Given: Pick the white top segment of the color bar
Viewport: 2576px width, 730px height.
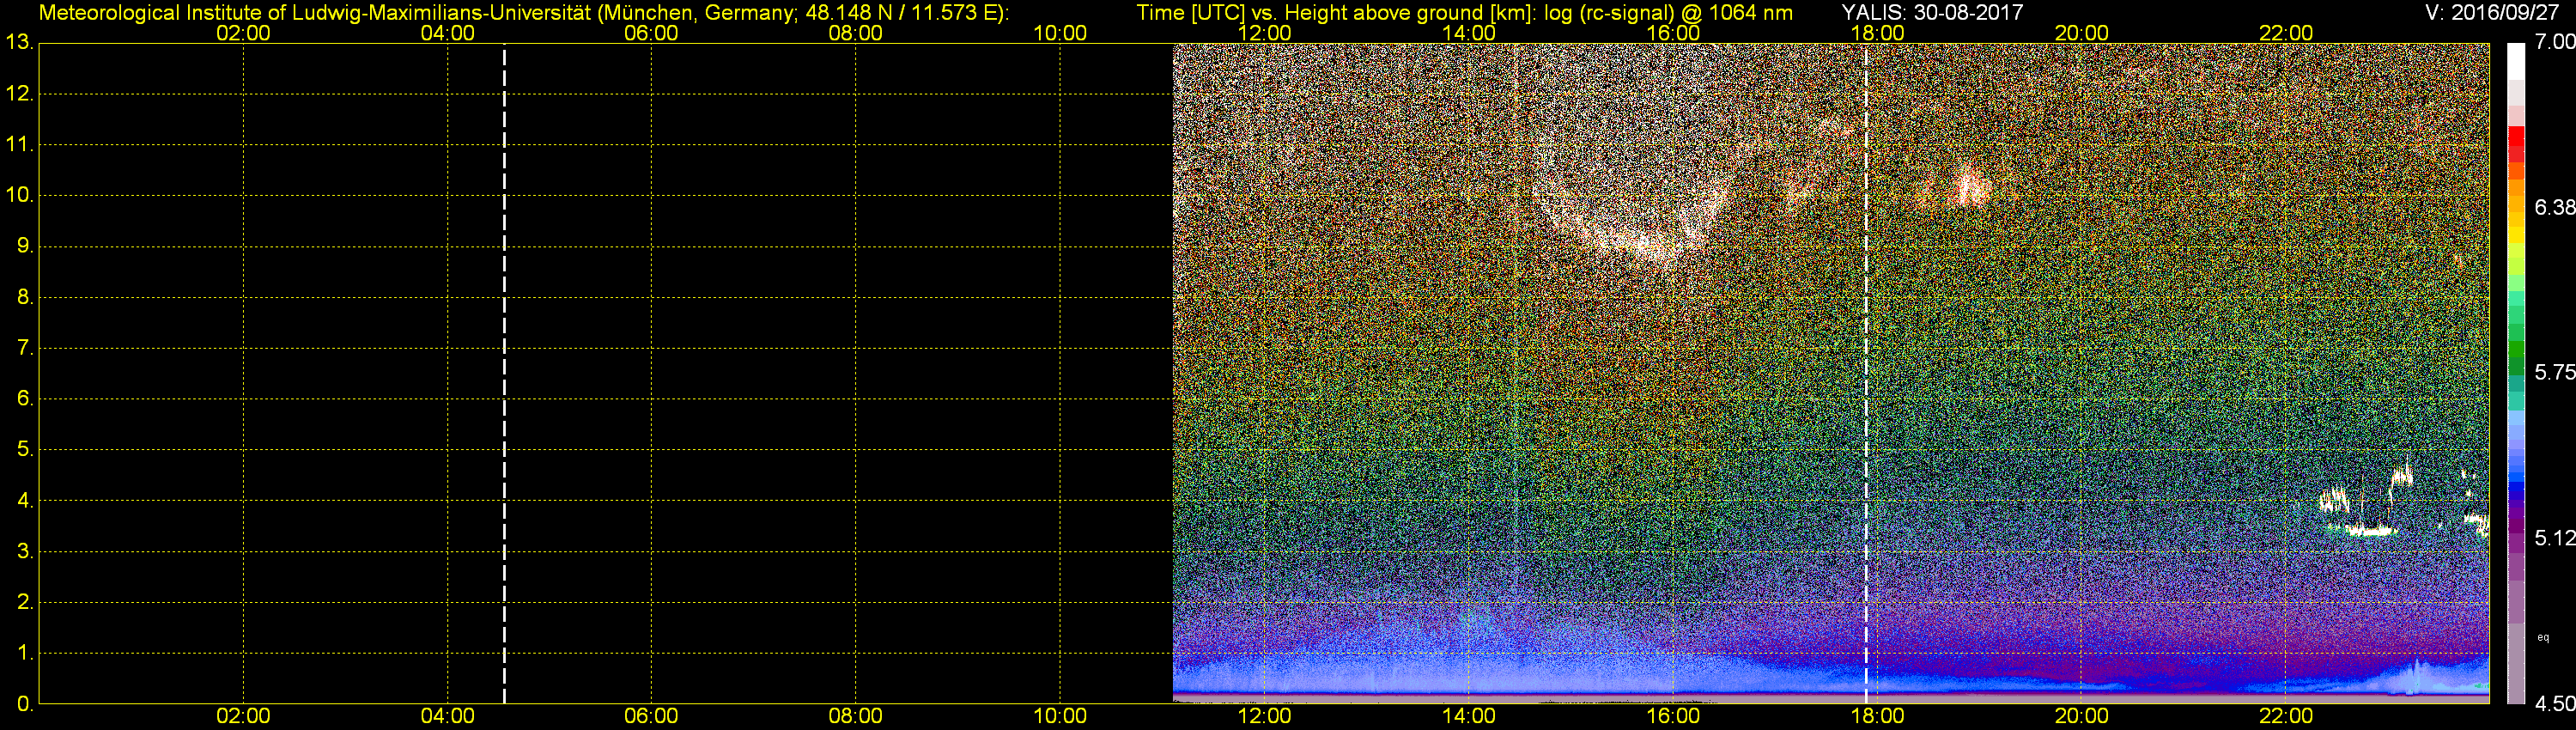Looking at the screenshot, I should (x=2516, y=62).
